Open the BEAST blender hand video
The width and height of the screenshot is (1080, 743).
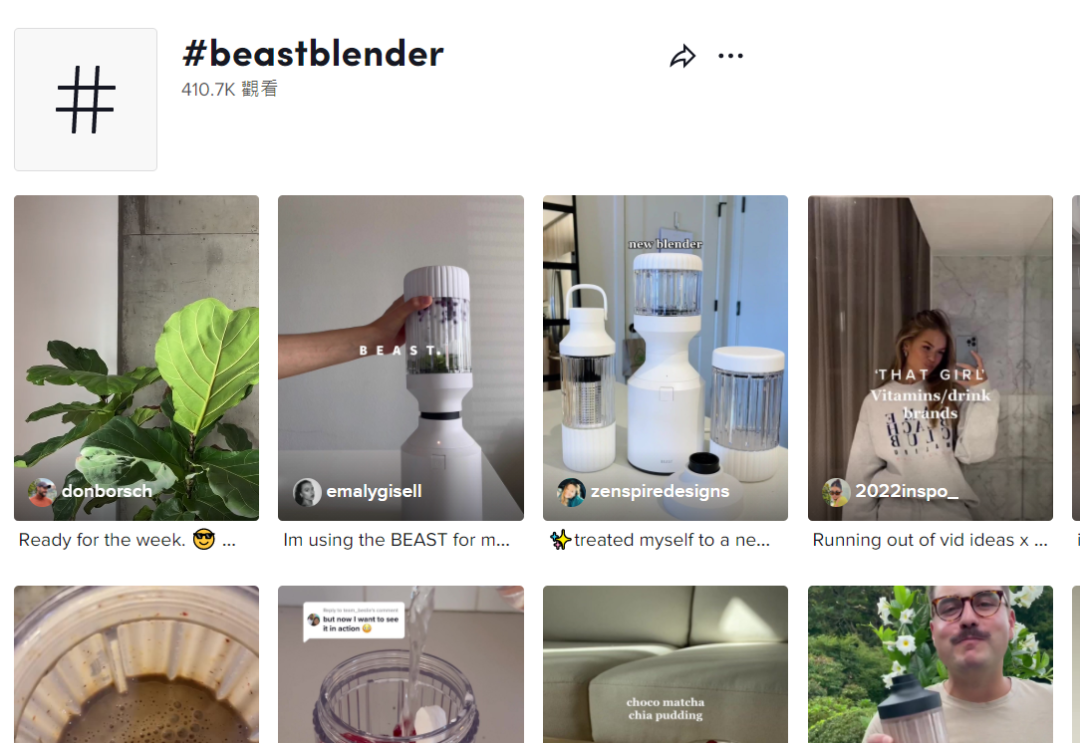pyautogui.click(x=401, y=357)
